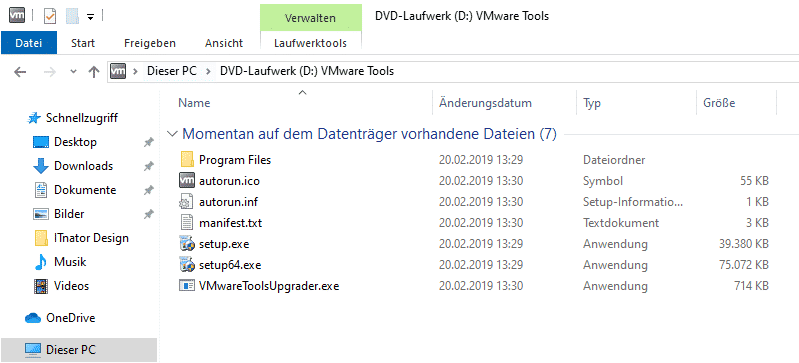Select the setup64.exe file name

pos(230,265)
